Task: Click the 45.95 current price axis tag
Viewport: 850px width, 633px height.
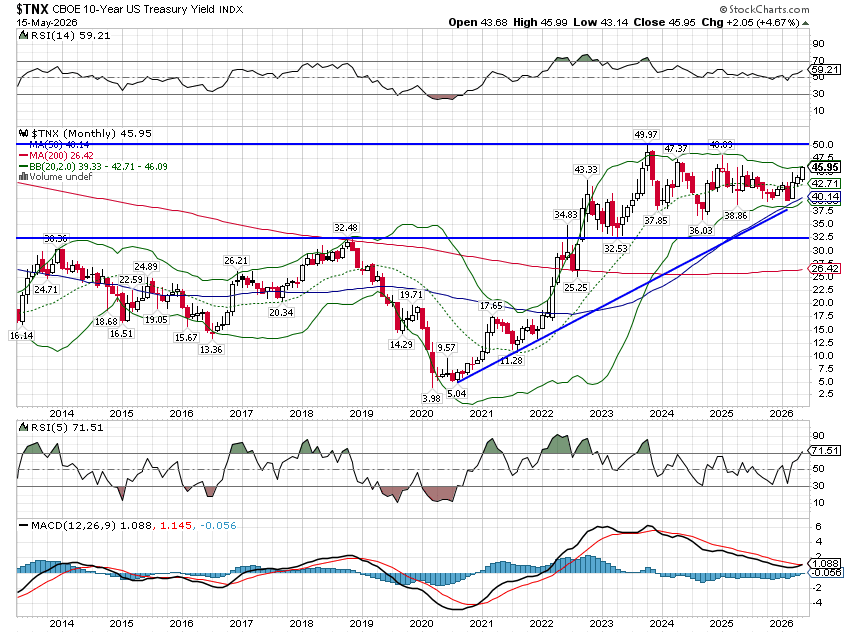Action: tap(826, 167)
